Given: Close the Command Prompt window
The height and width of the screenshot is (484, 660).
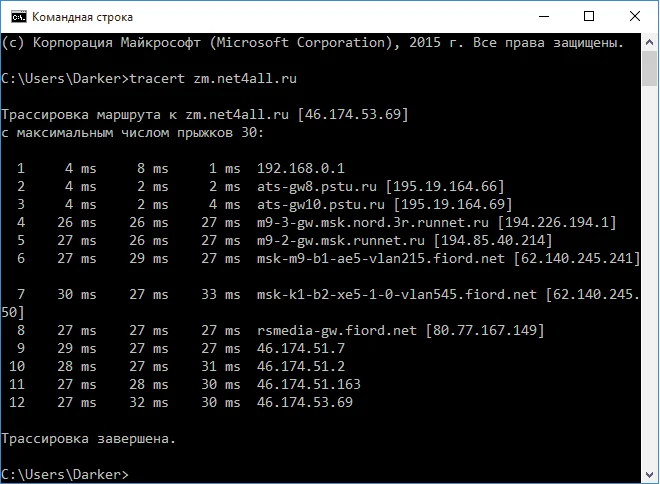Looking at the screenshot, I should click(634, 16).
